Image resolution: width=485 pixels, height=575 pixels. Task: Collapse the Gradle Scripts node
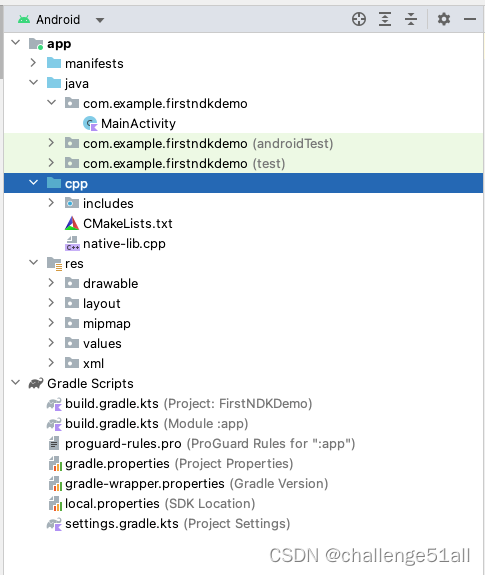click(16, 382)
